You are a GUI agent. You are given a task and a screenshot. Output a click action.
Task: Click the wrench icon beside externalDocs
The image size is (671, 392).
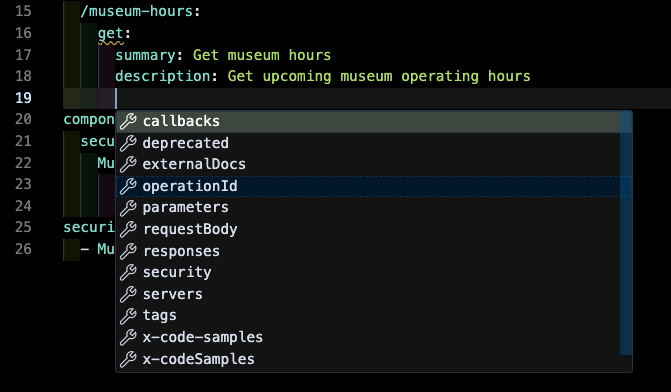coord(128,164)
